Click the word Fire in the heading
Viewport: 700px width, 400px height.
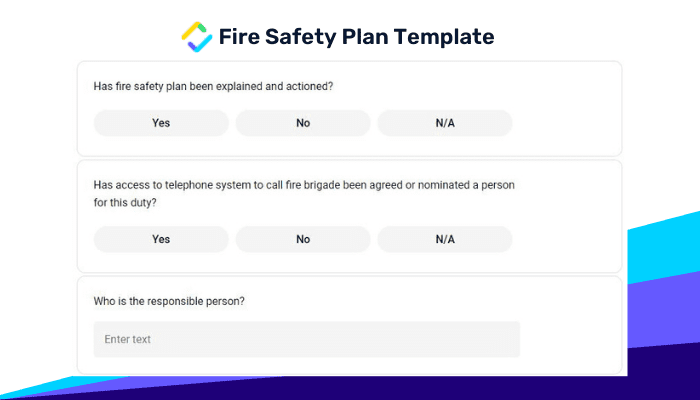pyautogui.click(x=239, y=37)
